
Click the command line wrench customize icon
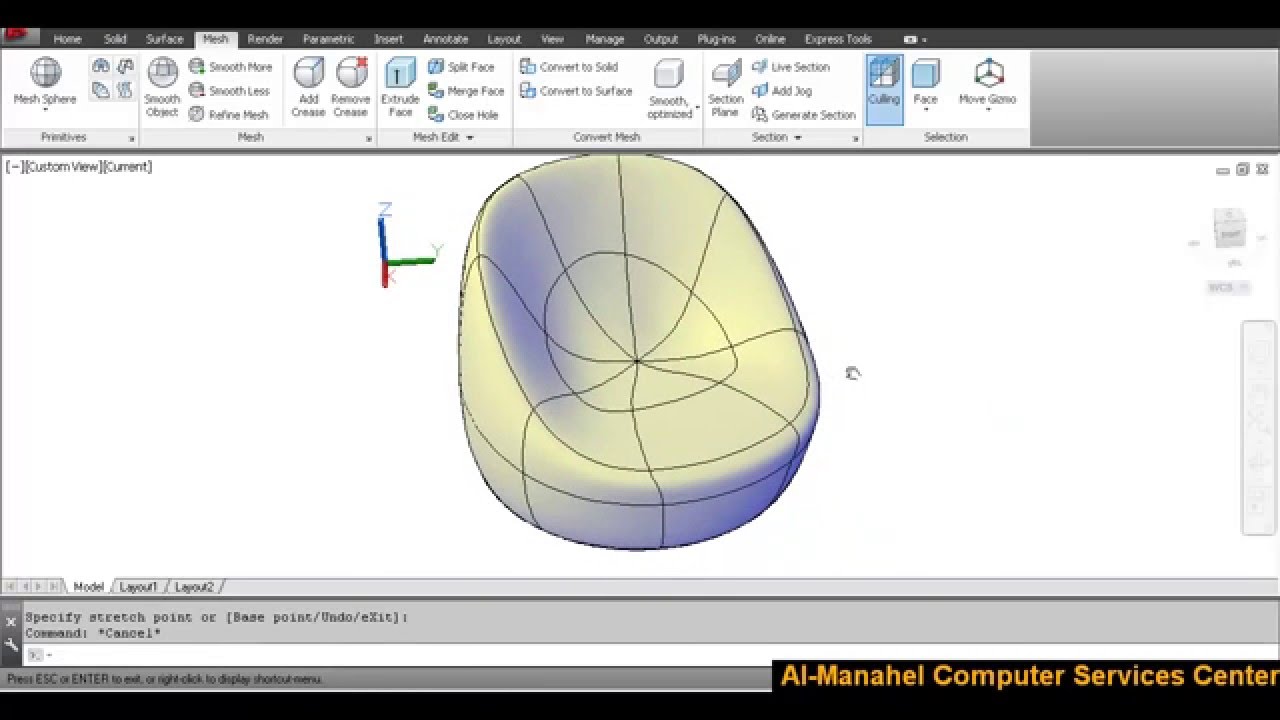pyautogui.click(x=11, y=645)
